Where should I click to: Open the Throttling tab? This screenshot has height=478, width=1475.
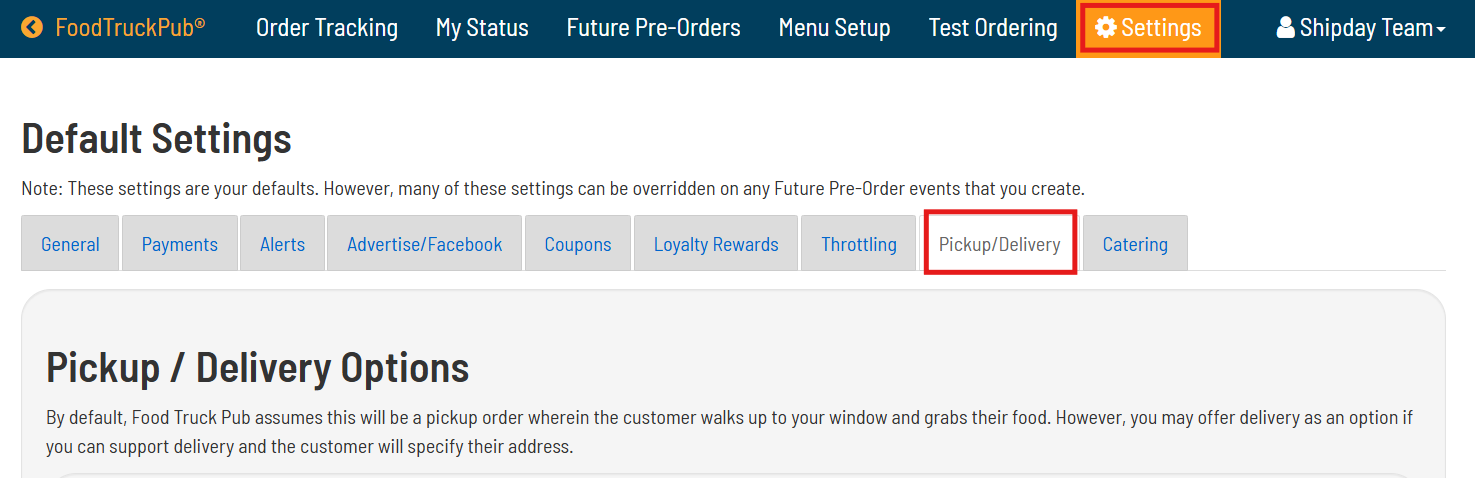pos(859,244)
